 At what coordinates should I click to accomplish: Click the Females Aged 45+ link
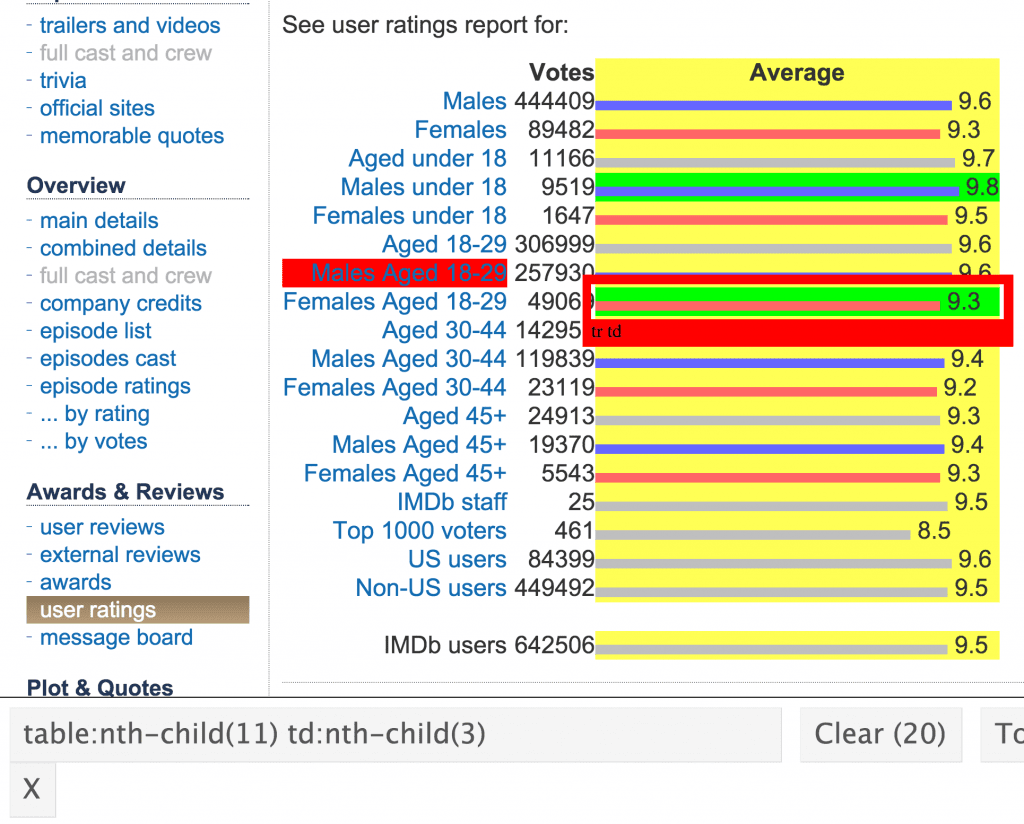405,474
